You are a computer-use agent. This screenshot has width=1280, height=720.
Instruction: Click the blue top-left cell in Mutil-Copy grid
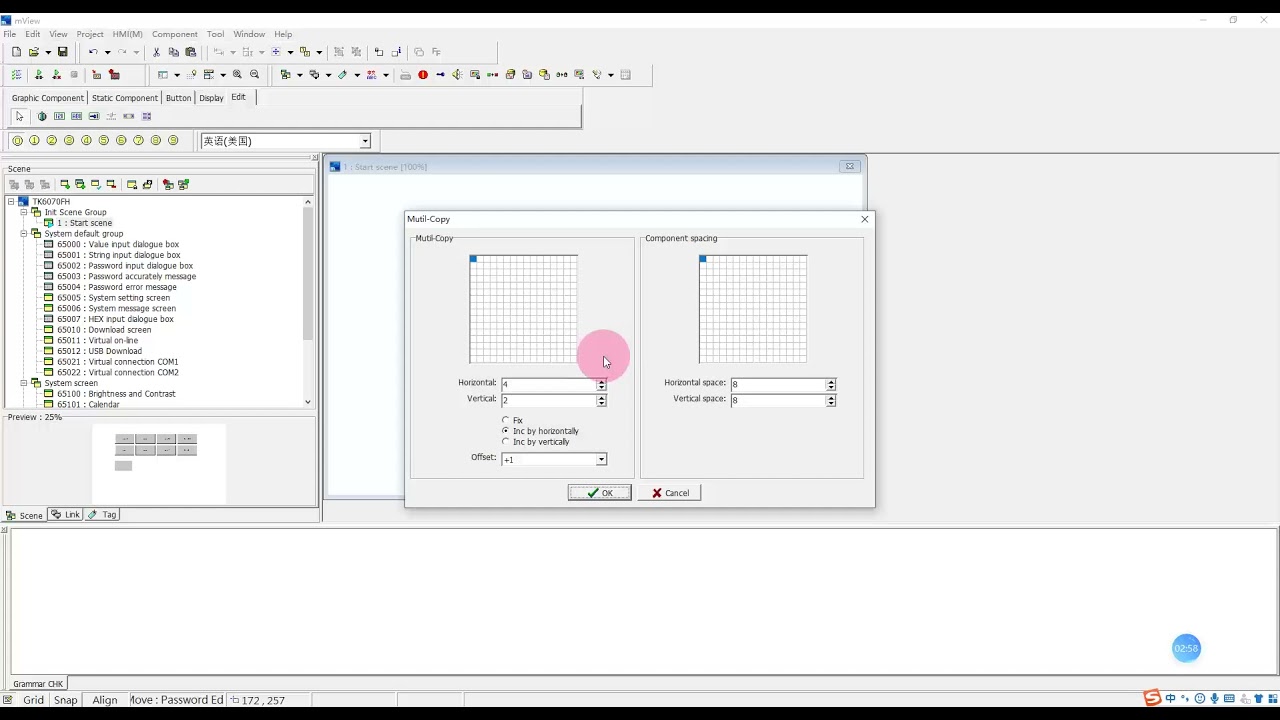pos(473,259)
